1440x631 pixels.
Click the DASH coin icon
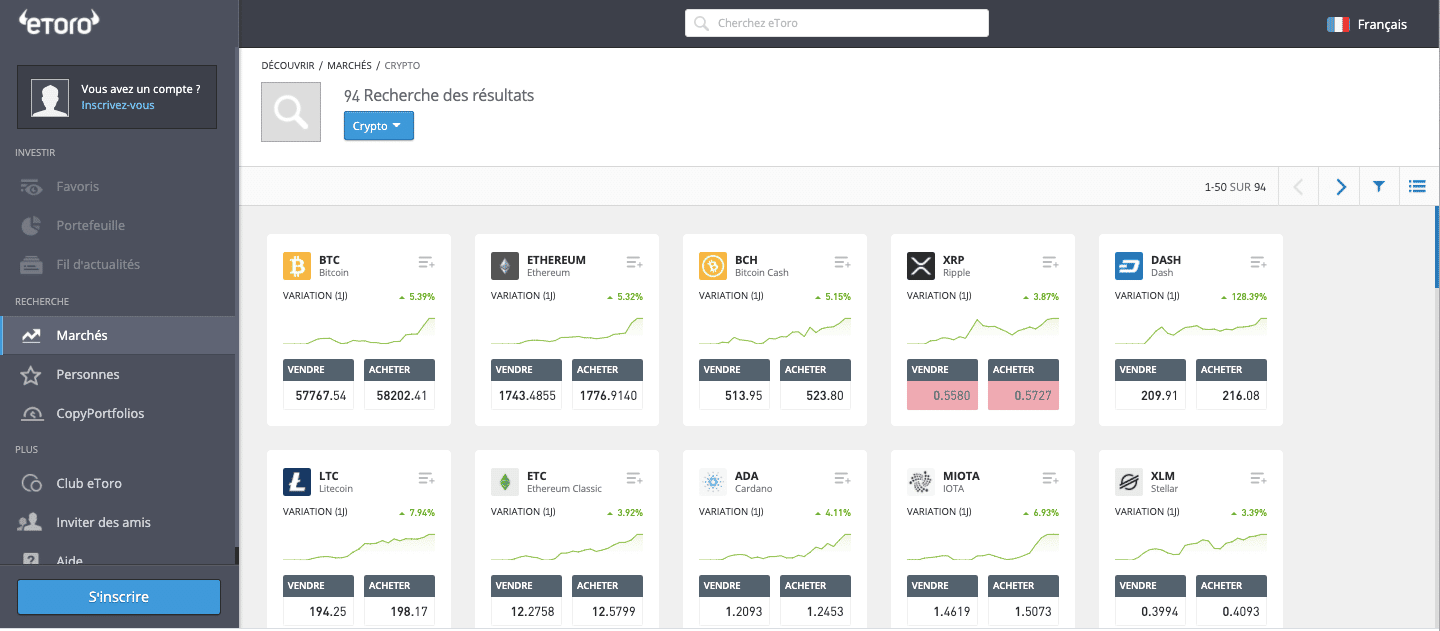(x=1129, y=266)
